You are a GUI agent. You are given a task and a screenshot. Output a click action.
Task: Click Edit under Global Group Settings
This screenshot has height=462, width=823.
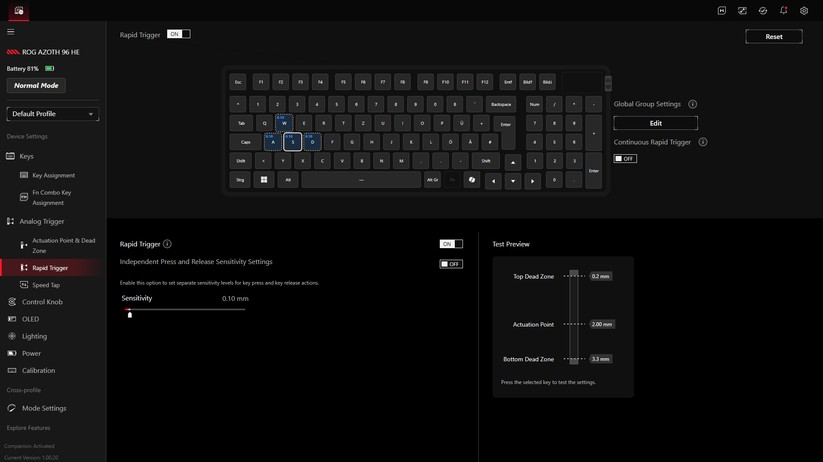(x=655, y=123)
